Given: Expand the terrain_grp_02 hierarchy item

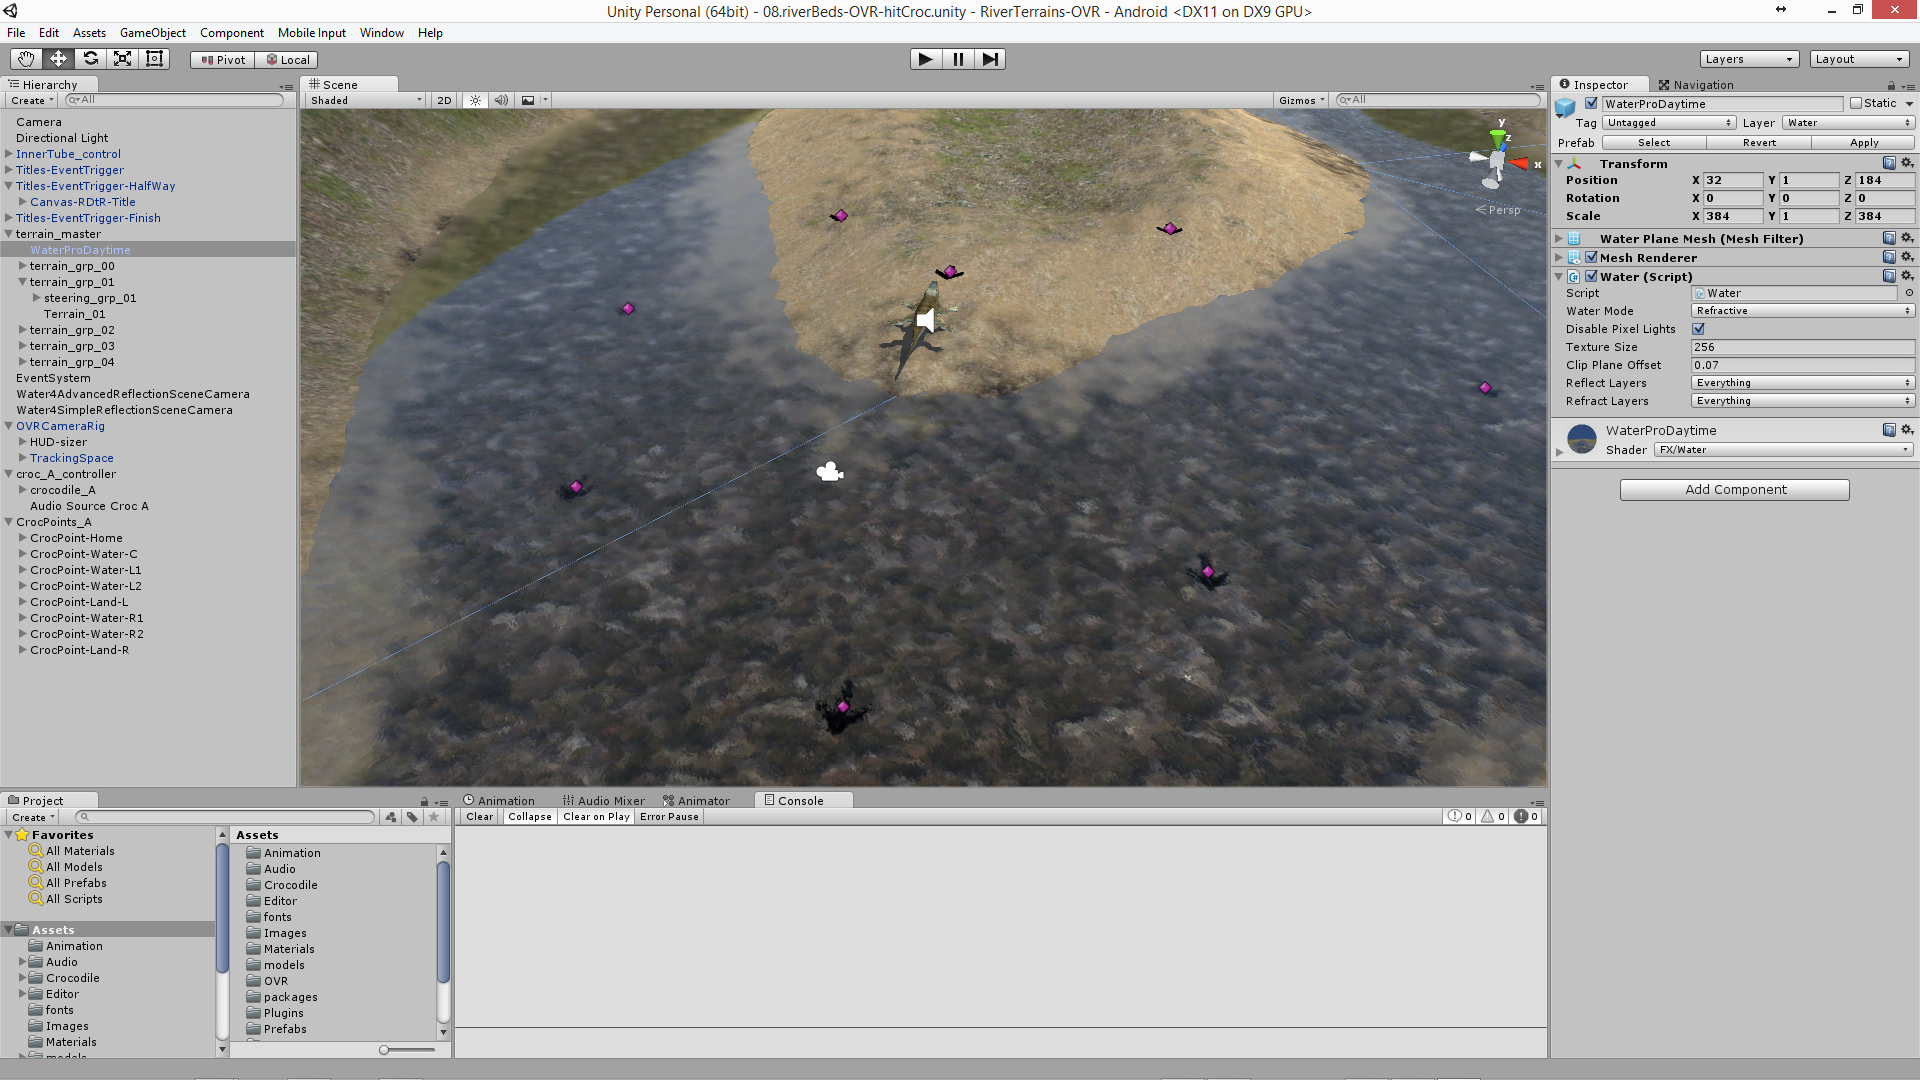Looking at the screenshot, I should tap(22, 330).
